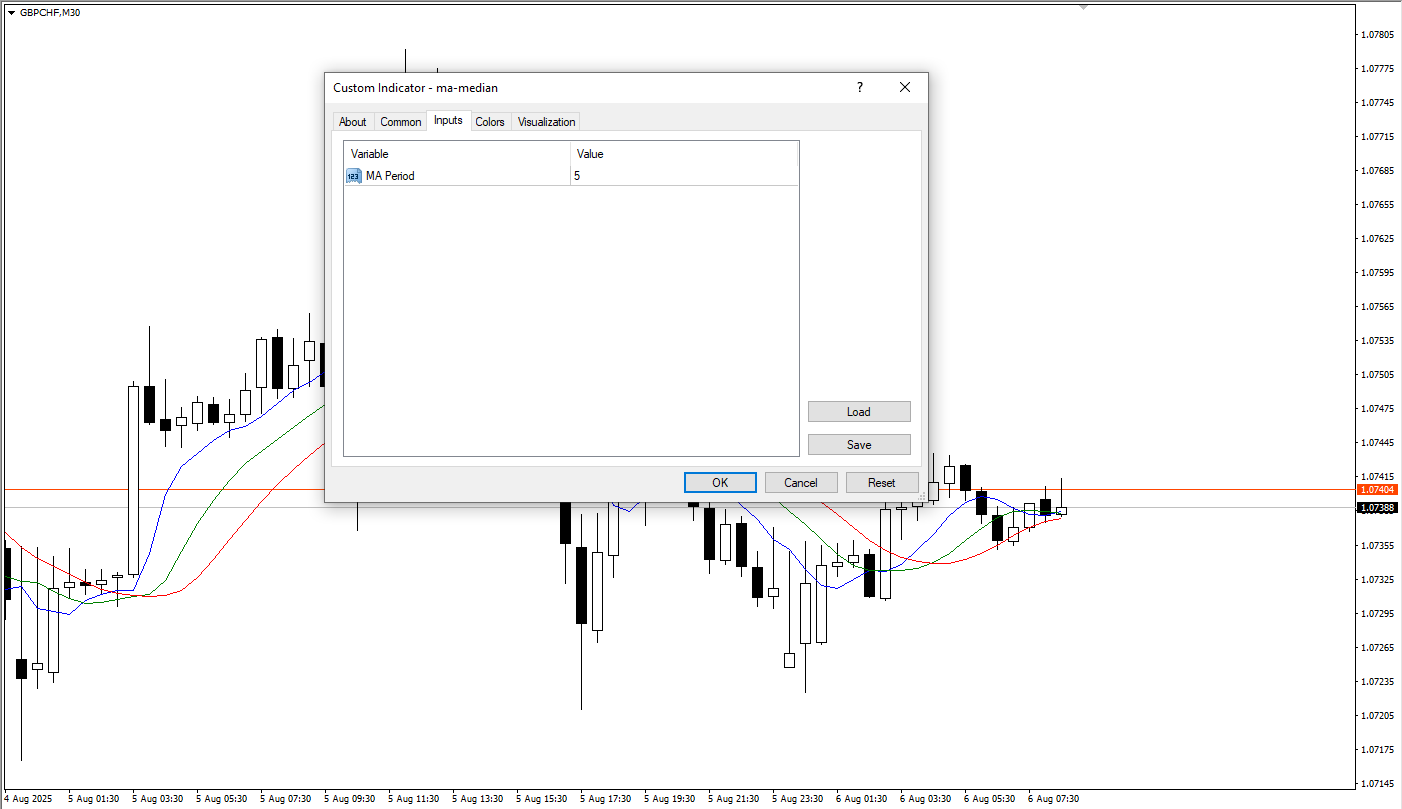Click the orange 1.07404 price label
This screenshot has height=809, width=1402.
point(1378,490)
